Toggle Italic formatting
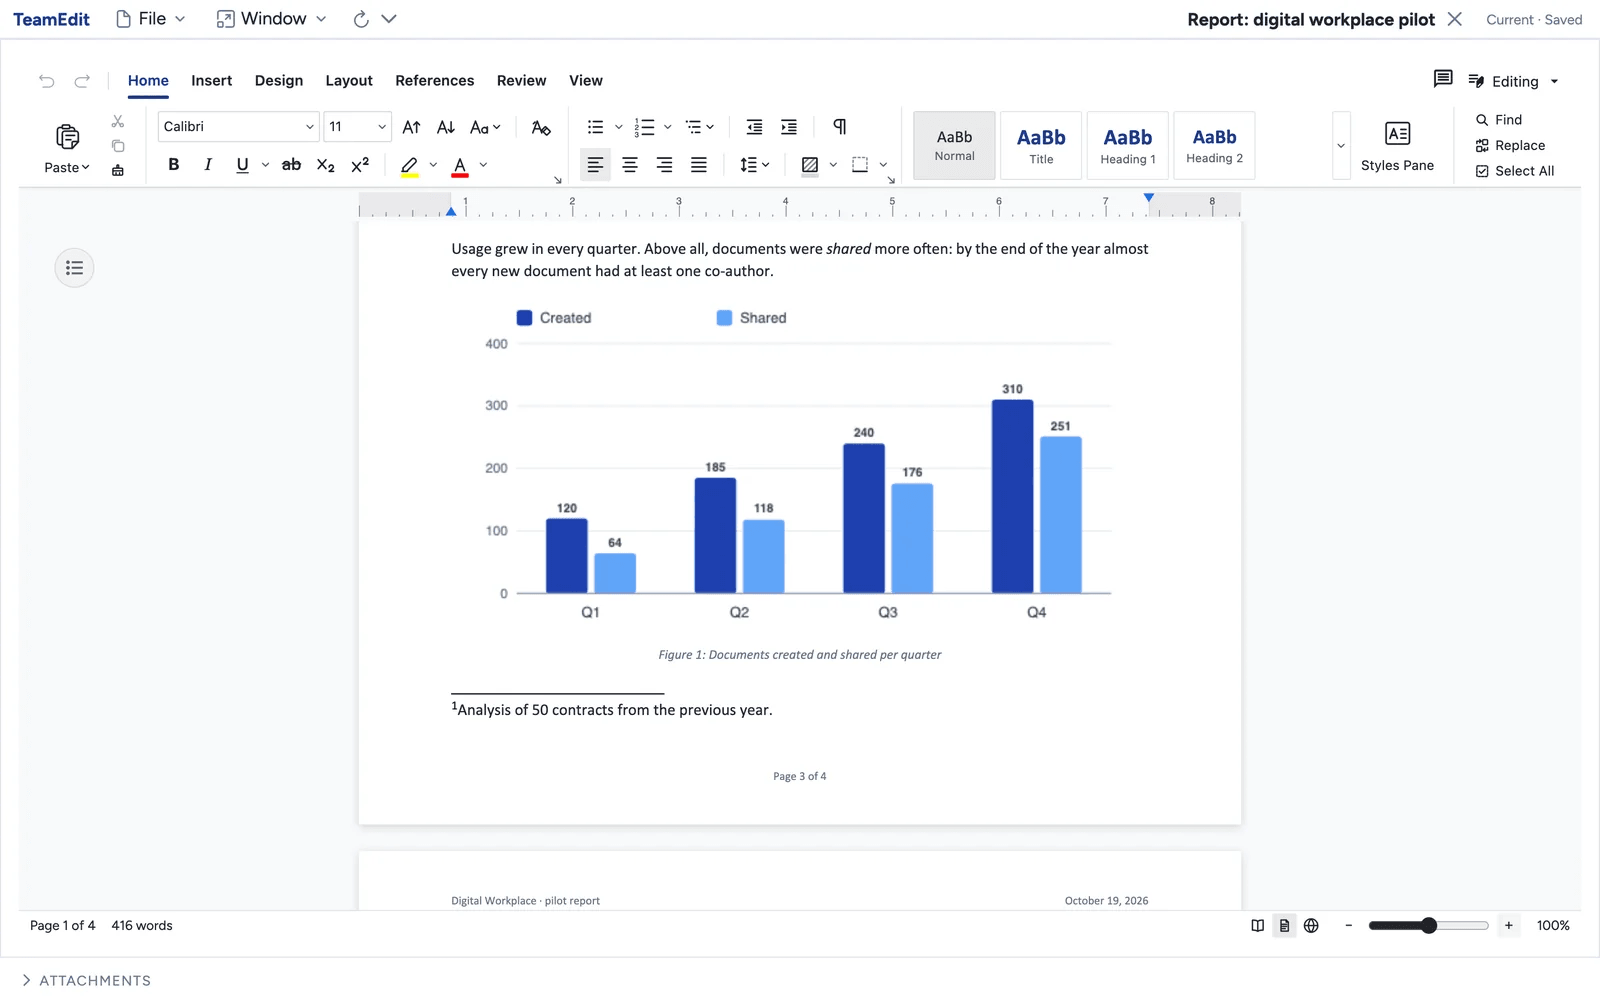Viewport: 1600px width, 1000px height. pos(208,165)
